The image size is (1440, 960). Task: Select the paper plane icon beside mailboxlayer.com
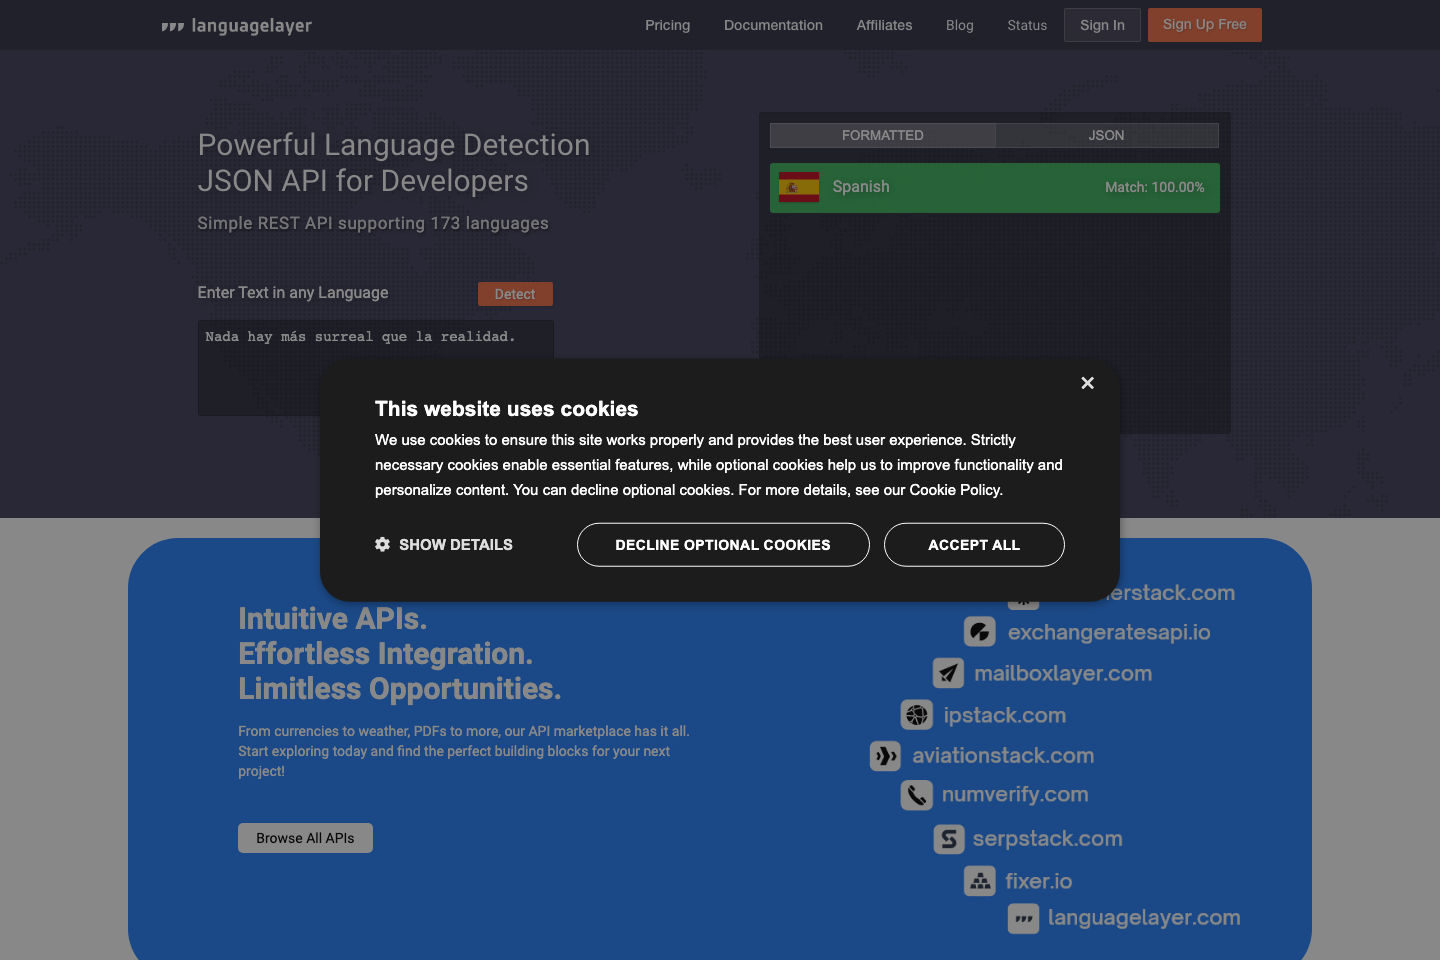coord(948,673)
